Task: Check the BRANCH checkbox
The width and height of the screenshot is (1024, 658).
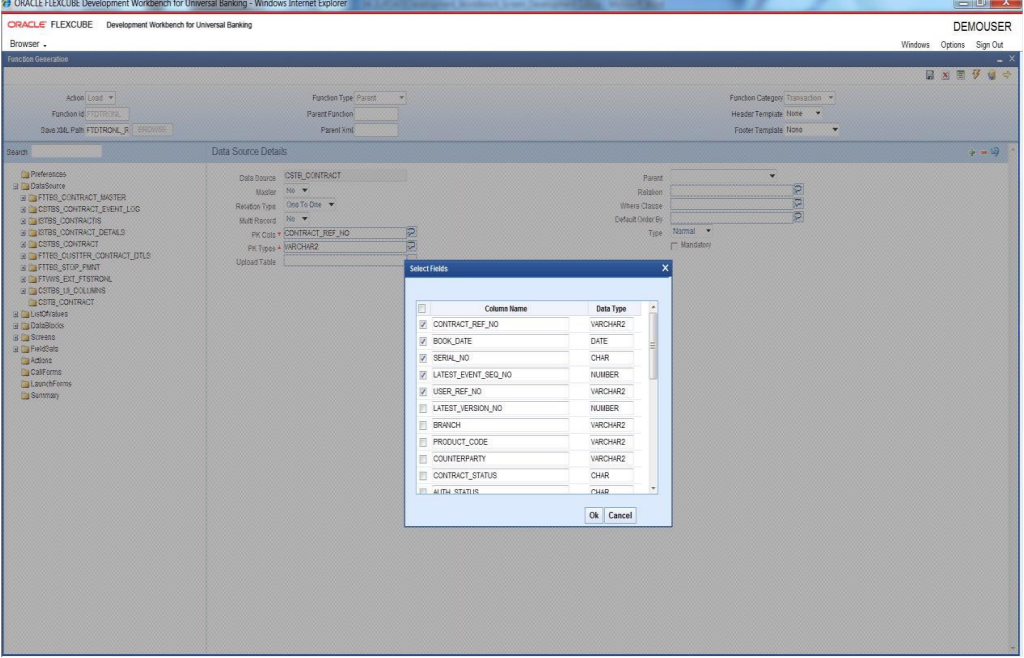Action: tap(423, 426)
